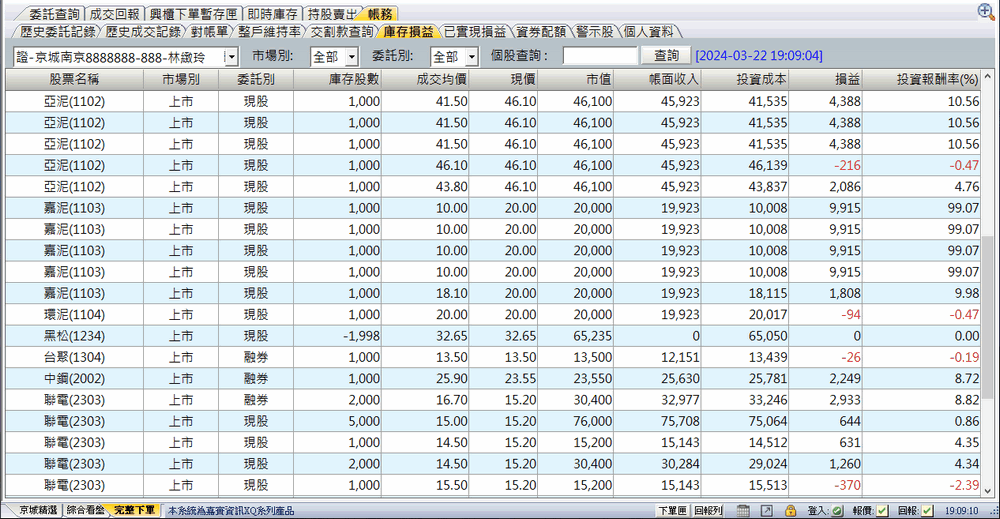
Task: Open the 委託查詢 tab
Action: tap(54, 14)
